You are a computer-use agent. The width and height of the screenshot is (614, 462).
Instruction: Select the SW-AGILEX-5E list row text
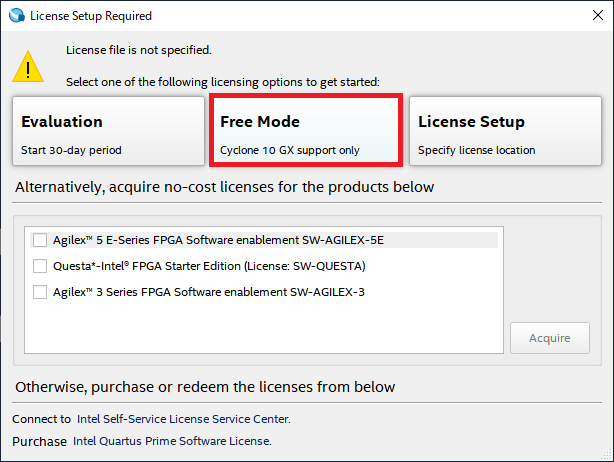pyautogui.click(x=219, y=240)
